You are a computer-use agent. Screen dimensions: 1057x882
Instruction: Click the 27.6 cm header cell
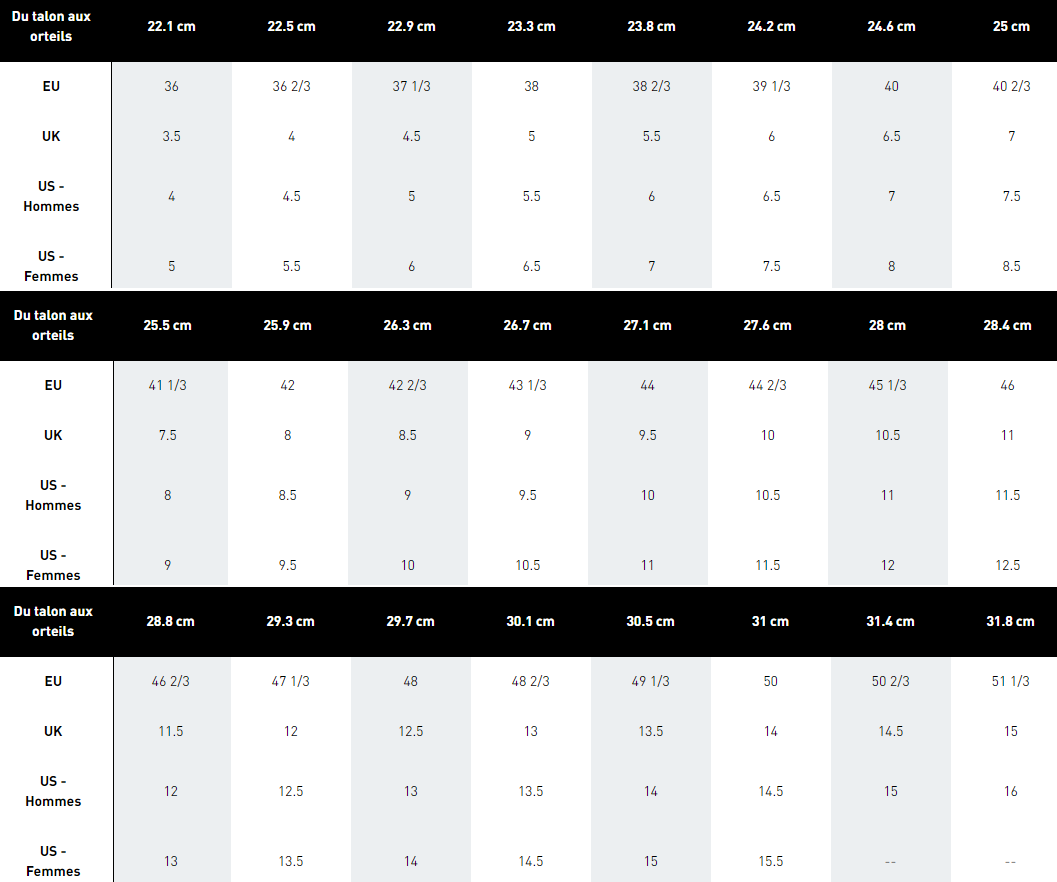767,325
